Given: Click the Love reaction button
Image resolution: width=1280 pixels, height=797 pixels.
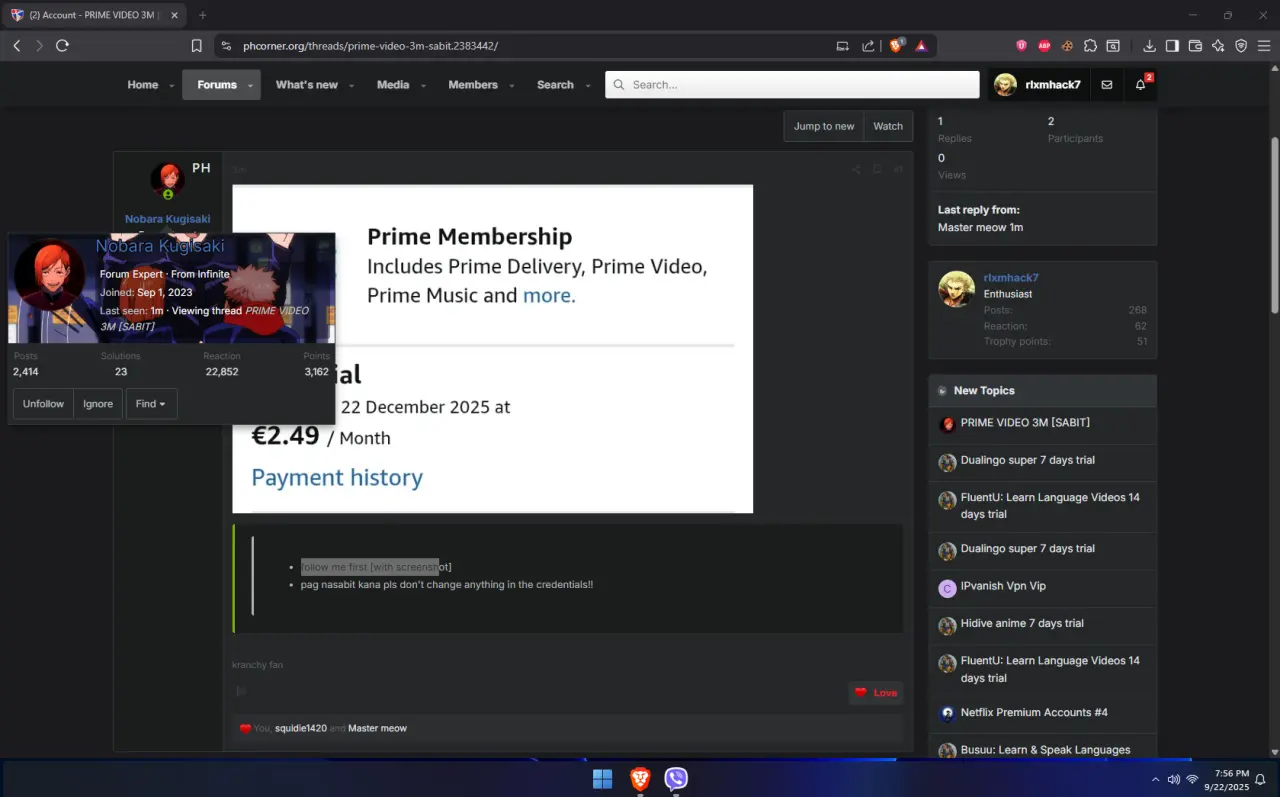Looking at the screenshot, I should 876,693.
